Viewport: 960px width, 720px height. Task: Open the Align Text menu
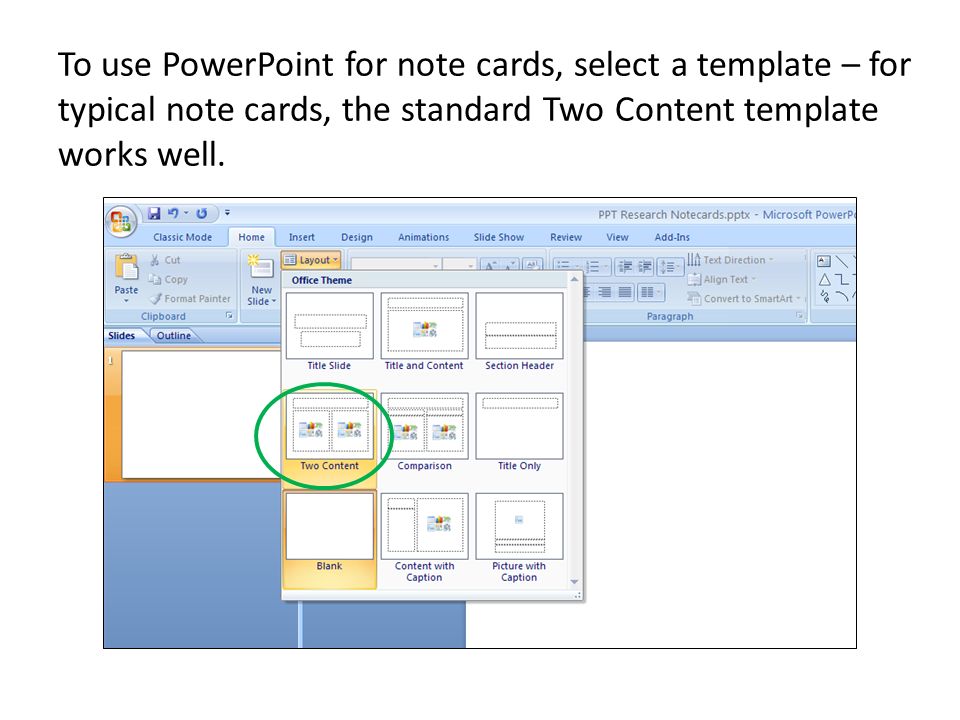(x=722, y=279)
